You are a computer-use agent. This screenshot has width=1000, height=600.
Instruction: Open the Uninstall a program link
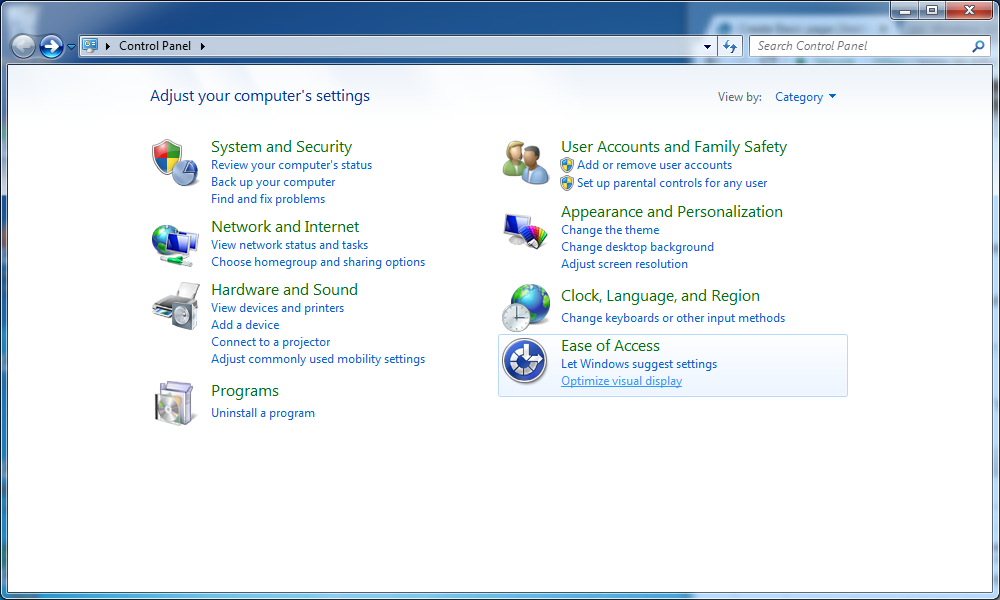263,413
